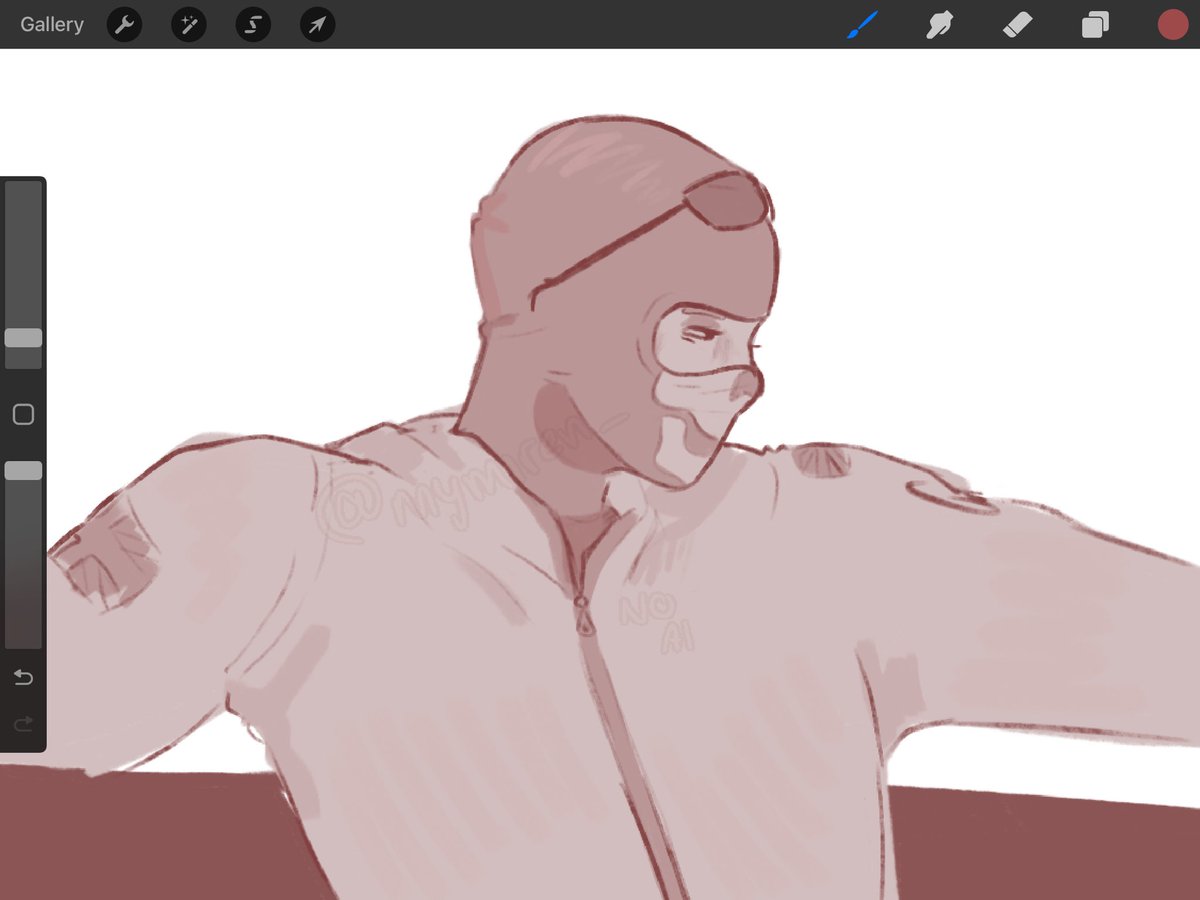Tap the square modify button in sidebar
The width and height of the screenshot is (1200, 900).
click(23, 414)
